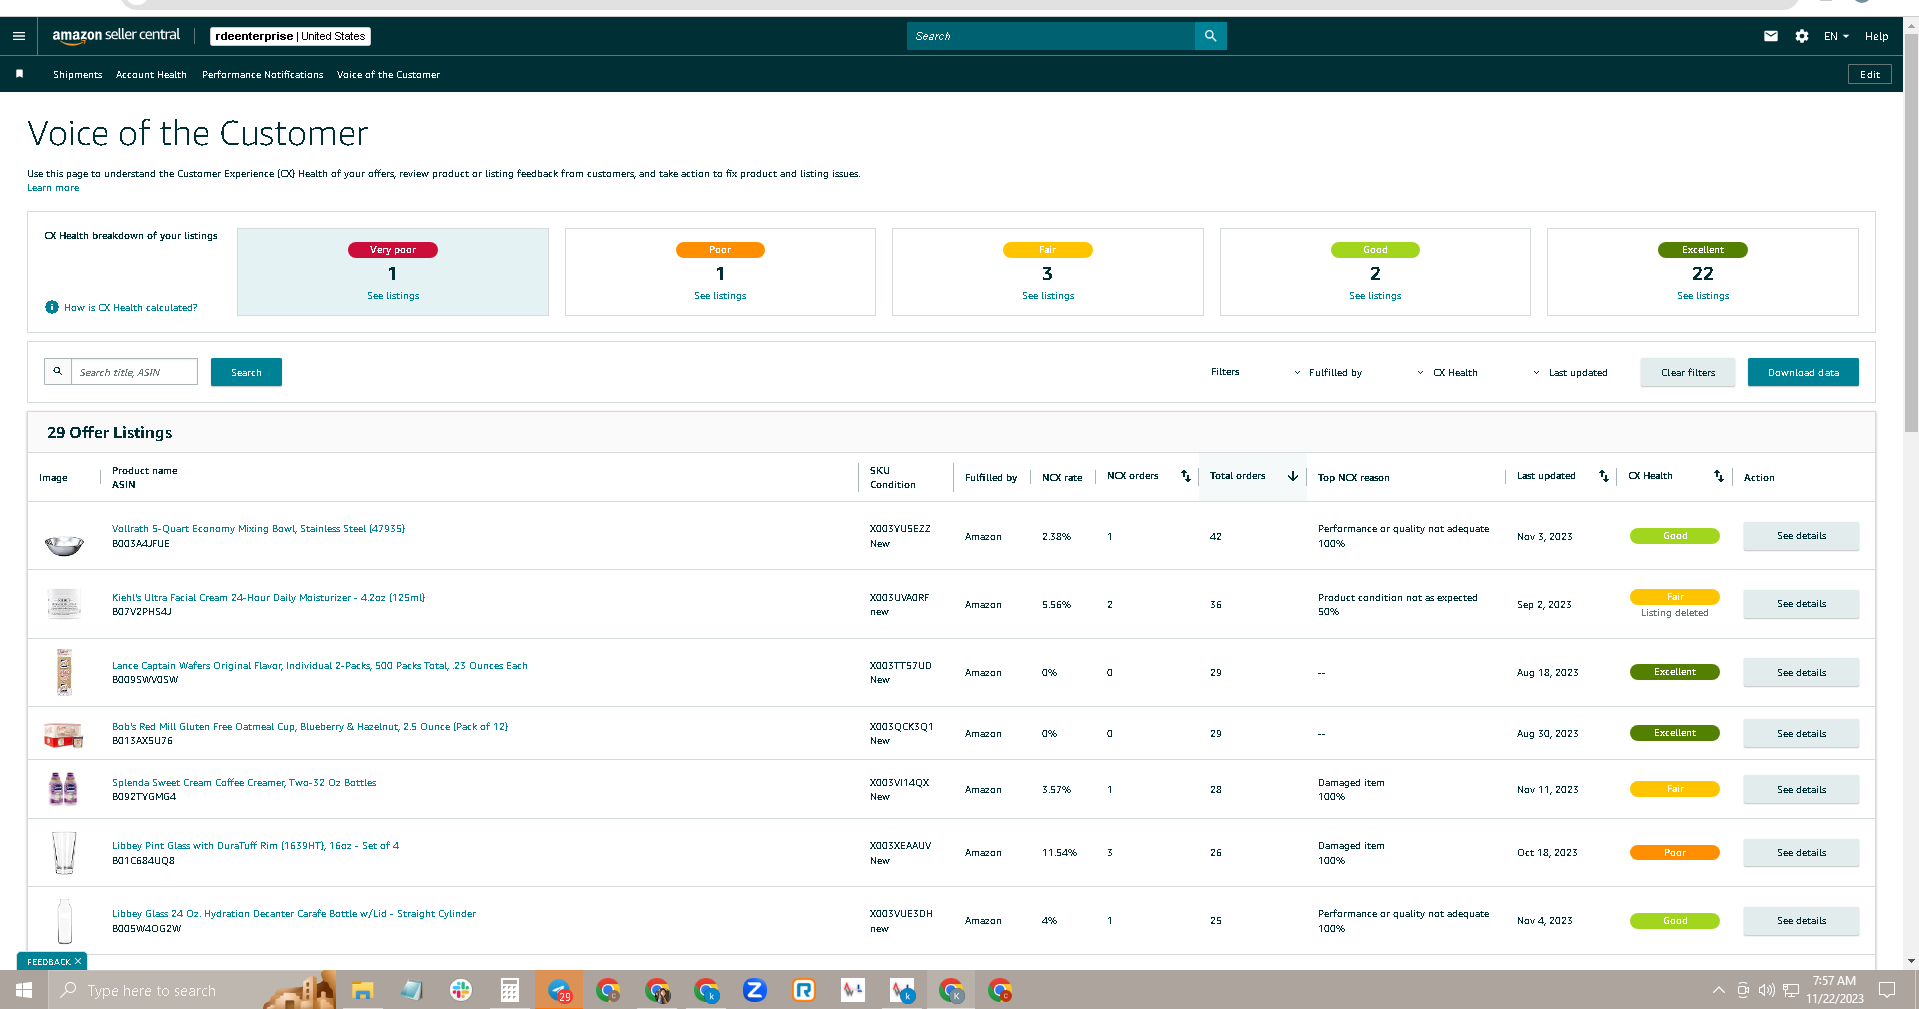
Task: See details for the Vollrath mixing bowl
Action: (x=1801, y=536)
